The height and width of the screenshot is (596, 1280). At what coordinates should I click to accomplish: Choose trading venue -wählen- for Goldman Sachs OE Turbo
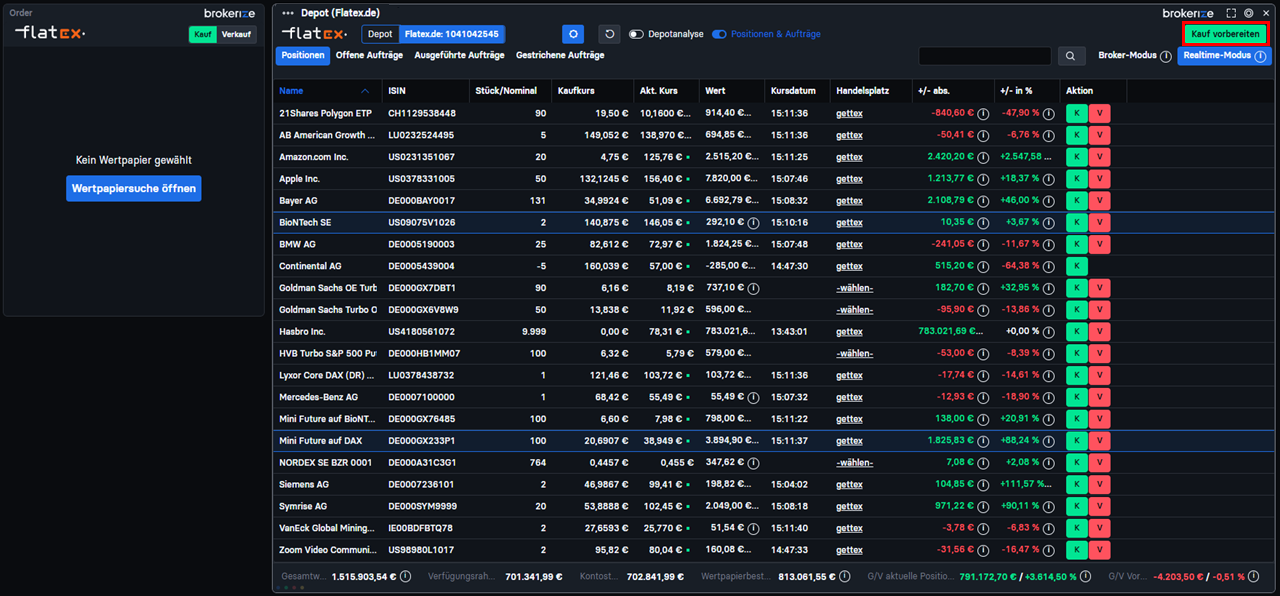pyautogui.click(x=855, y=288)
